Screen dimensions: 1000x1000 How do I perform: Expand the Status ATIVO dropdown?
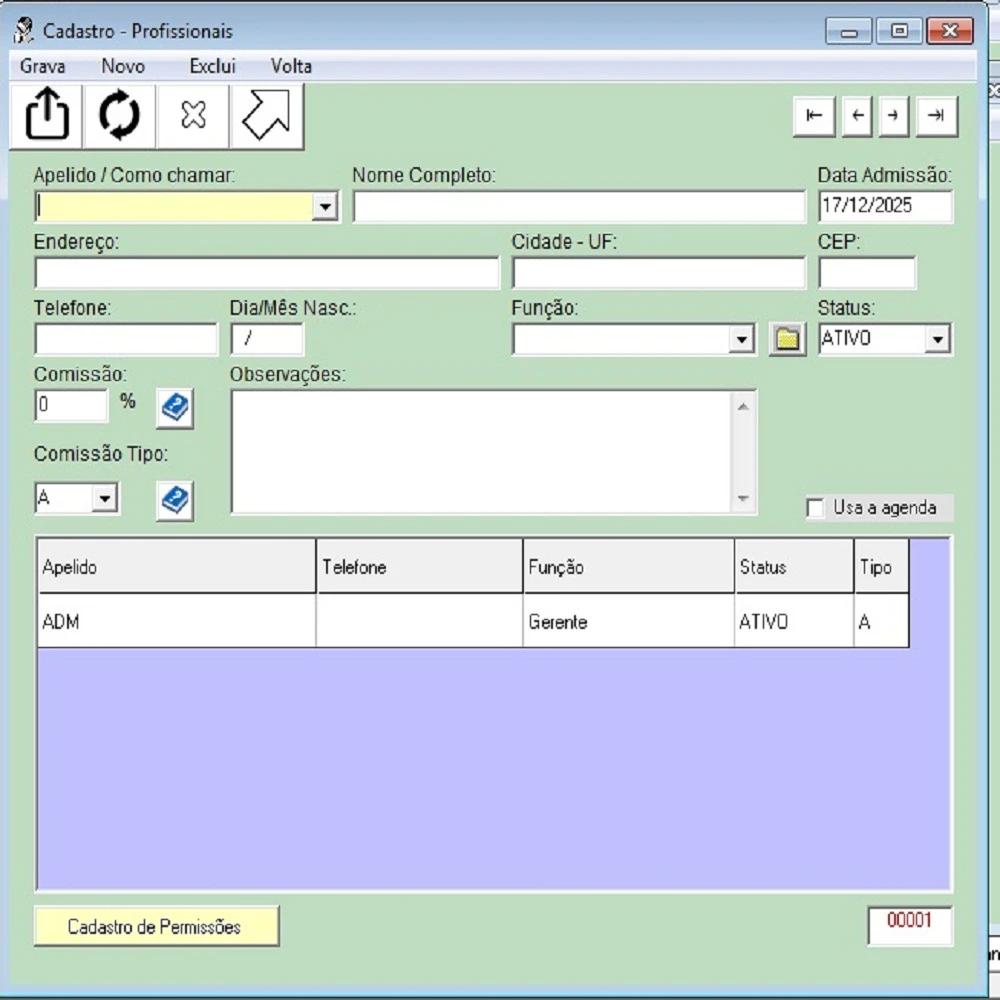coord(937,340)
